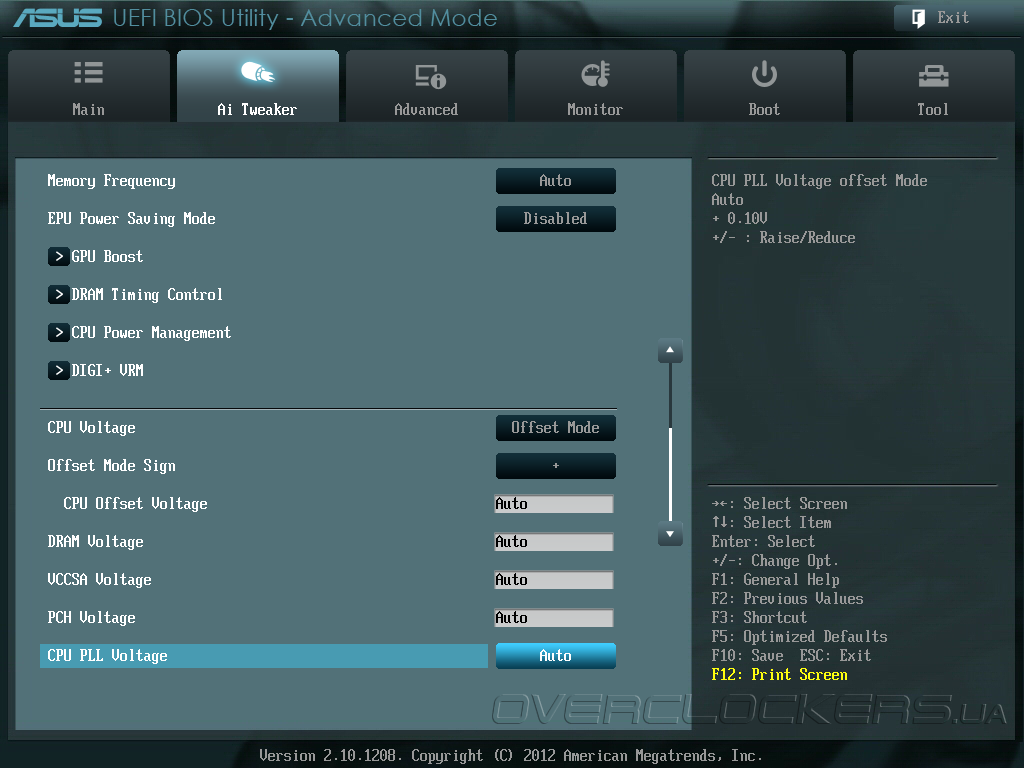Screen dimensions: 1024x768
Task: Click the Exit door icon
Action: (x=918, y=18)
